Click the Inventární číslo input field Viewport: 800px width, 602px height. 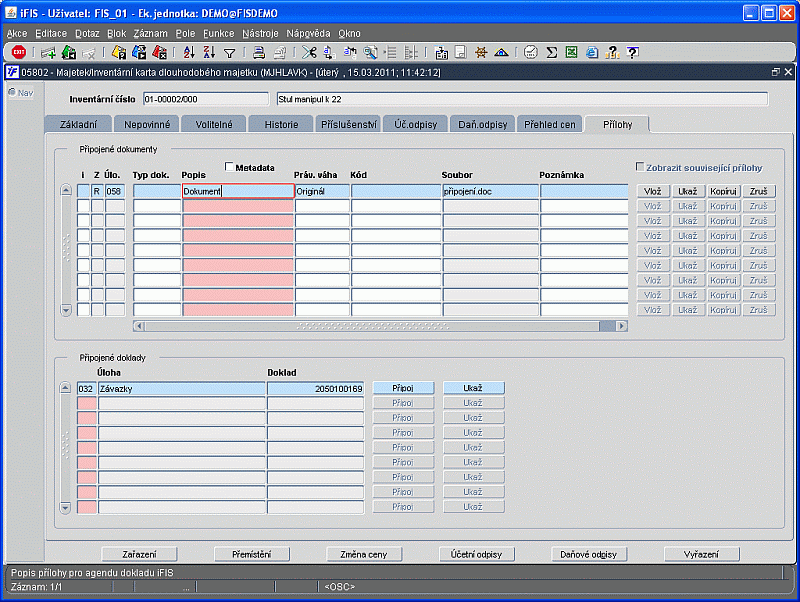point(206,99)
